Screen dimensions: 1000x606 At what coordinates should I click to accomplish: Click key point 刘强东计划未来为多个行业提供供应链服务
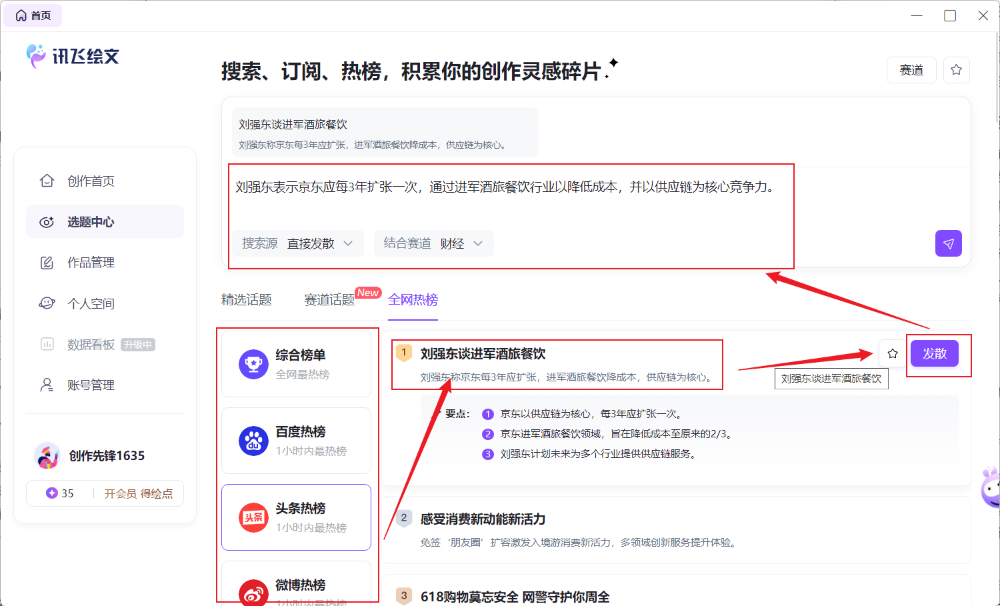tap(598, 454)
